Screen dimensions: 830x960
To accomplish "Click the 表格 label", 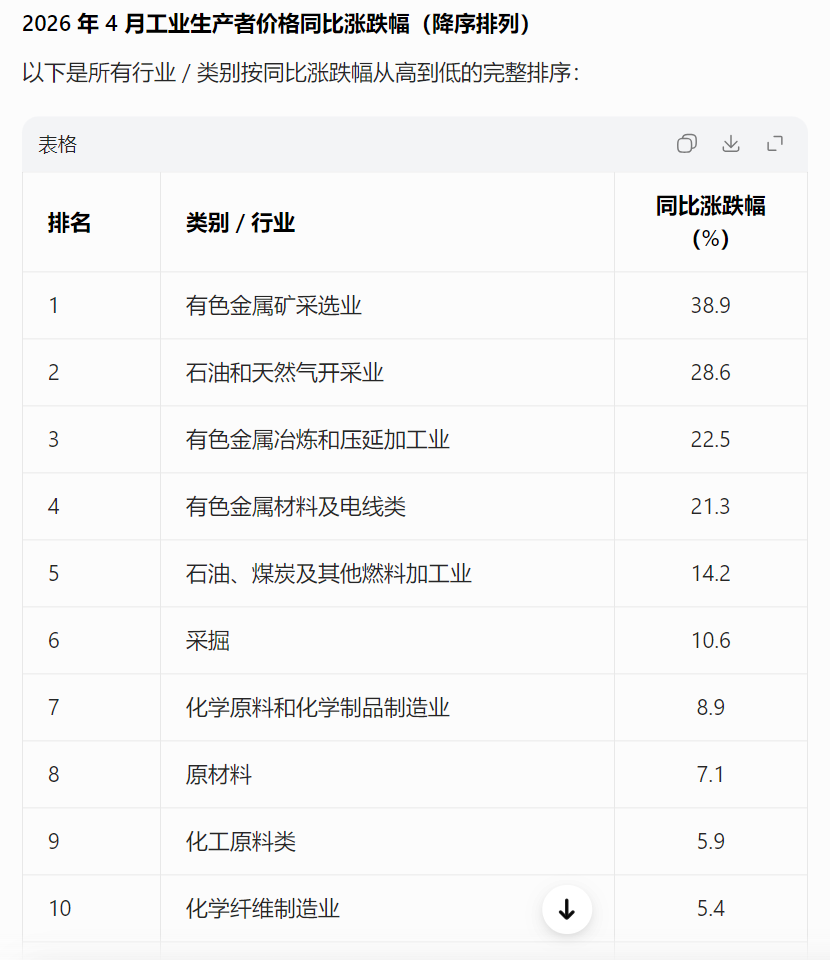I will pyautogui.click(x=58, y=144).
